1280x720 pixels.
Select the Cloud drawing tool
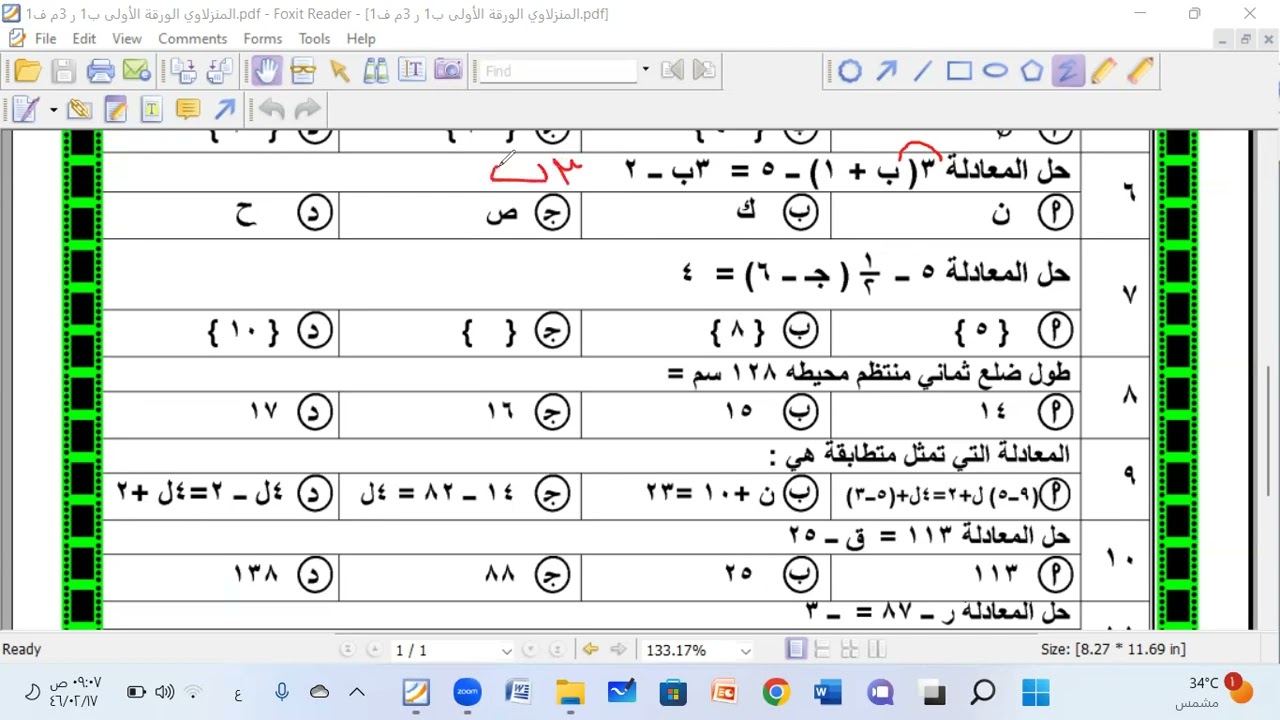[850, 71]
